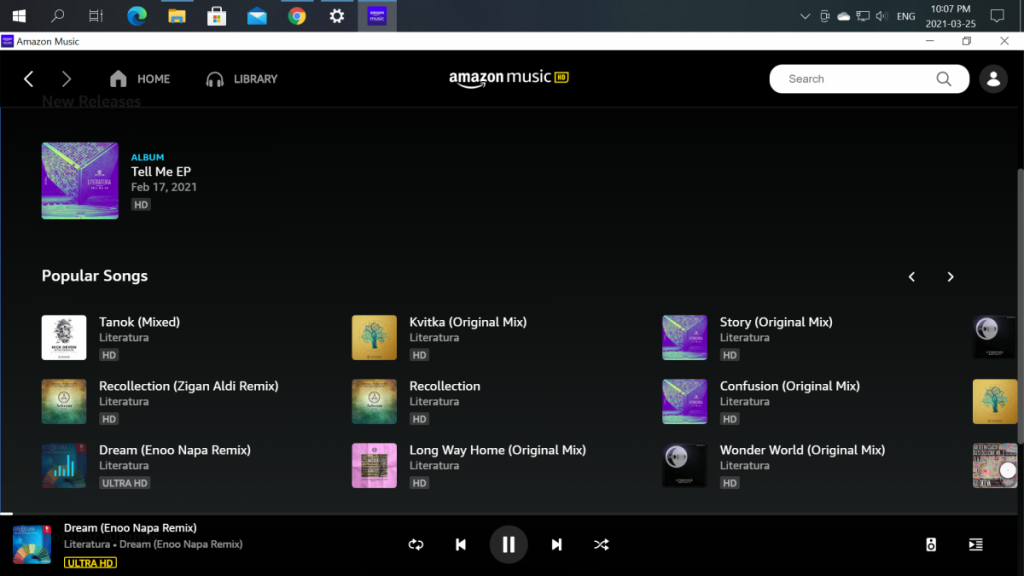Play Recollection from its middle-column cover
The height and width of the screenshot is (576, 1024).
coord(374,402)
